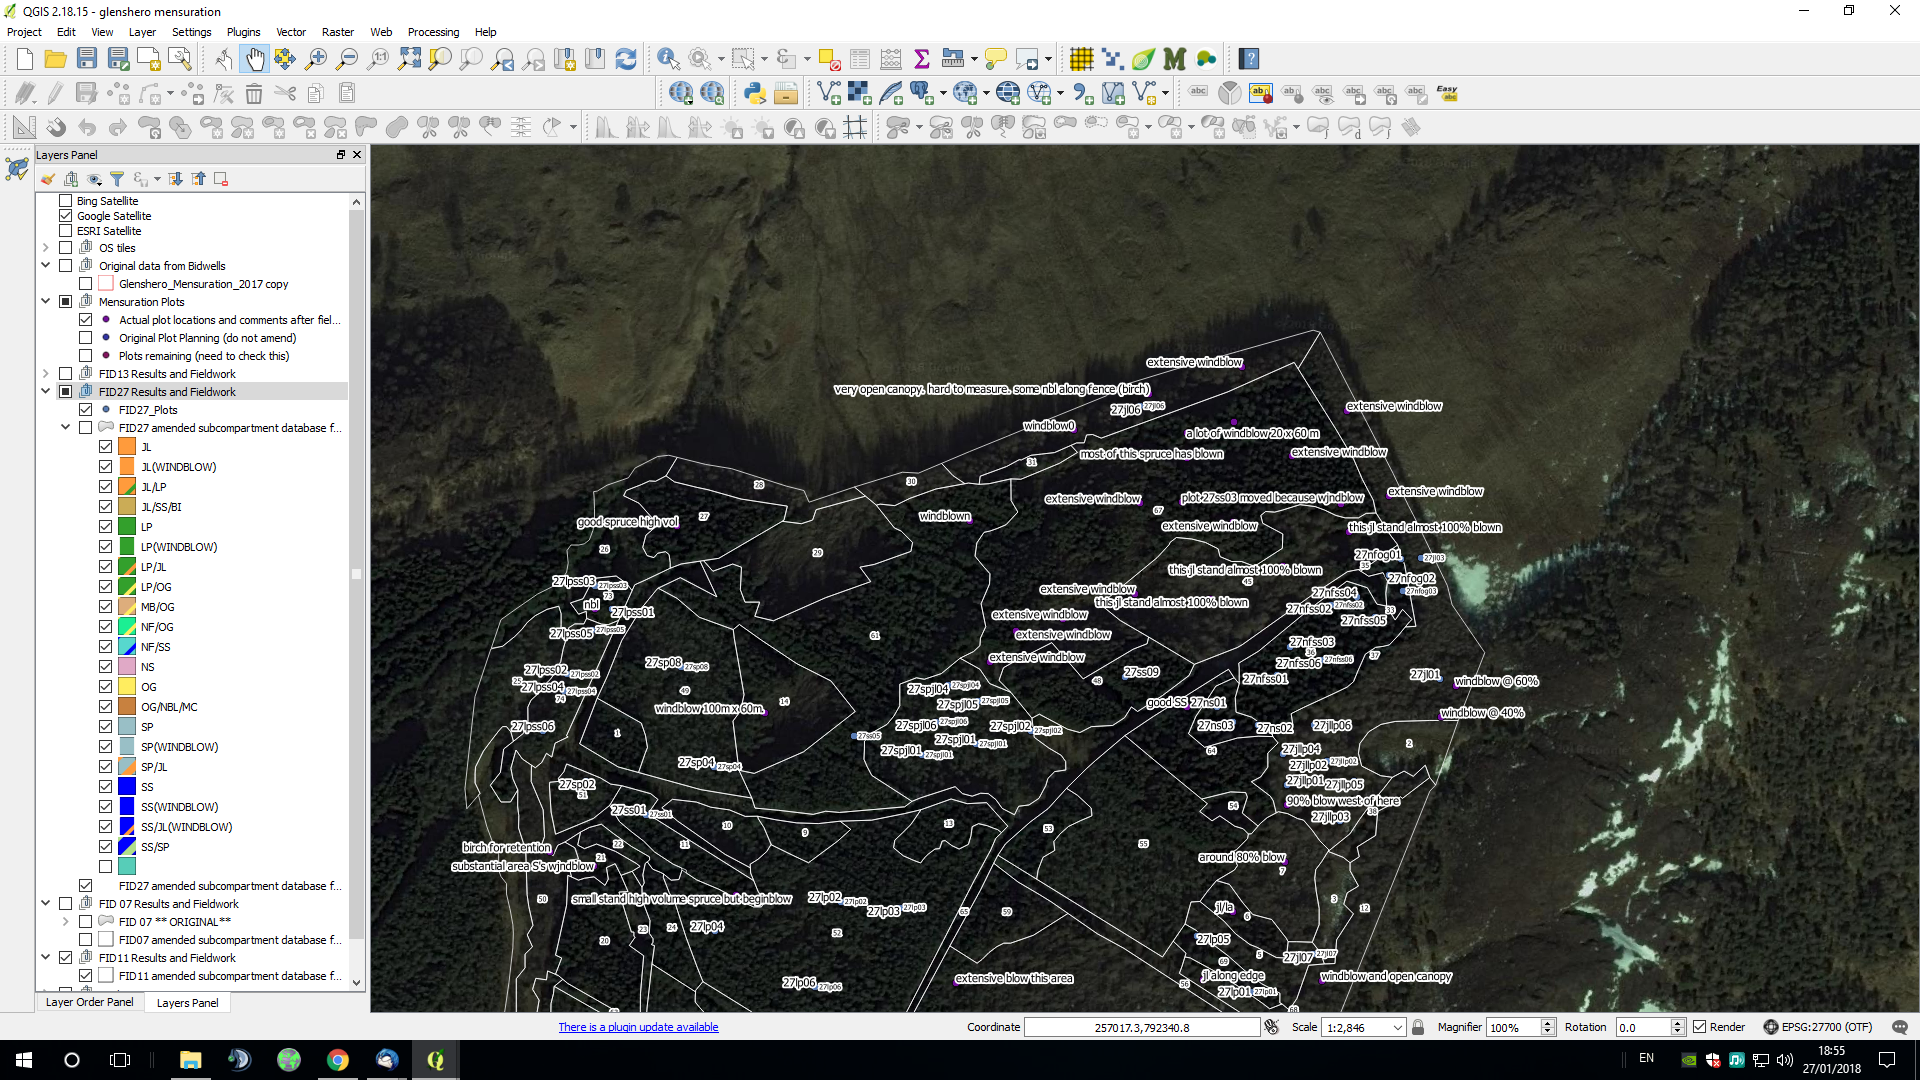Enable the Bing Satellite layer checkbox
1920x1080 pixels.
[x=66, y=201]
